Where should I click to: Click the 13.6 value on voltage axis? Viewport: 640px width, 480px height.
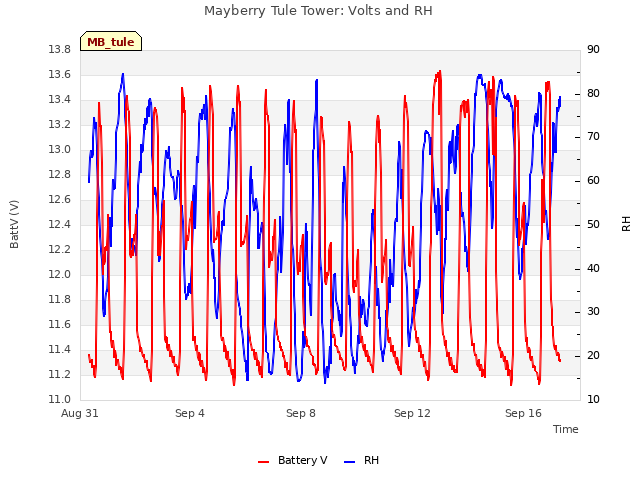[60, 74]
